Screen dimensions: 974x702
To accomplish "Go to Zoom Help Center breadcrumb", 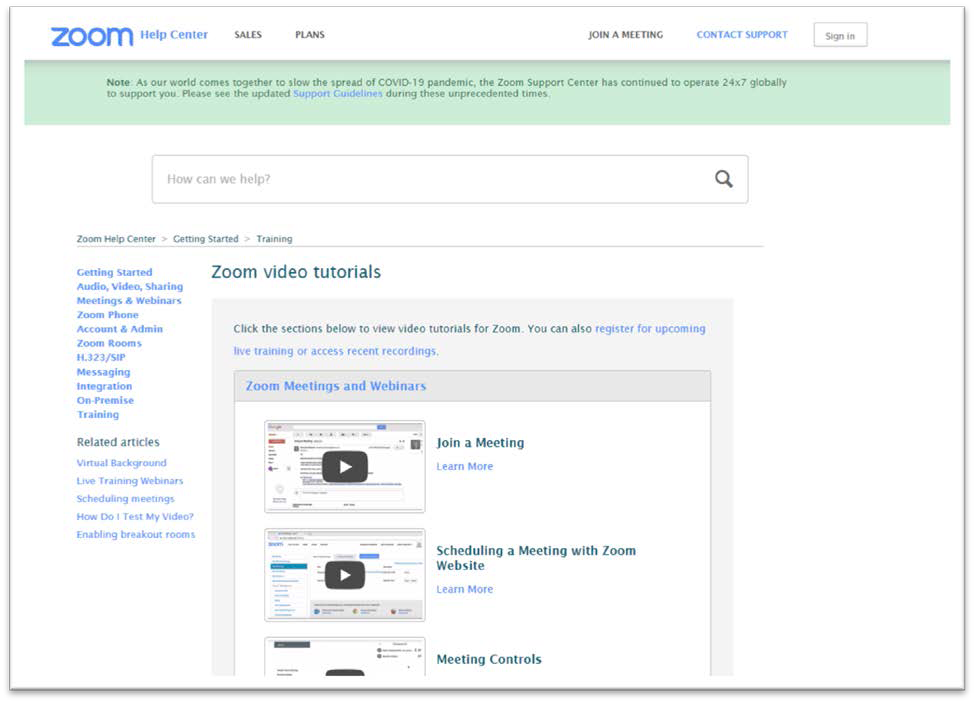I will click(x=116, y=239).
